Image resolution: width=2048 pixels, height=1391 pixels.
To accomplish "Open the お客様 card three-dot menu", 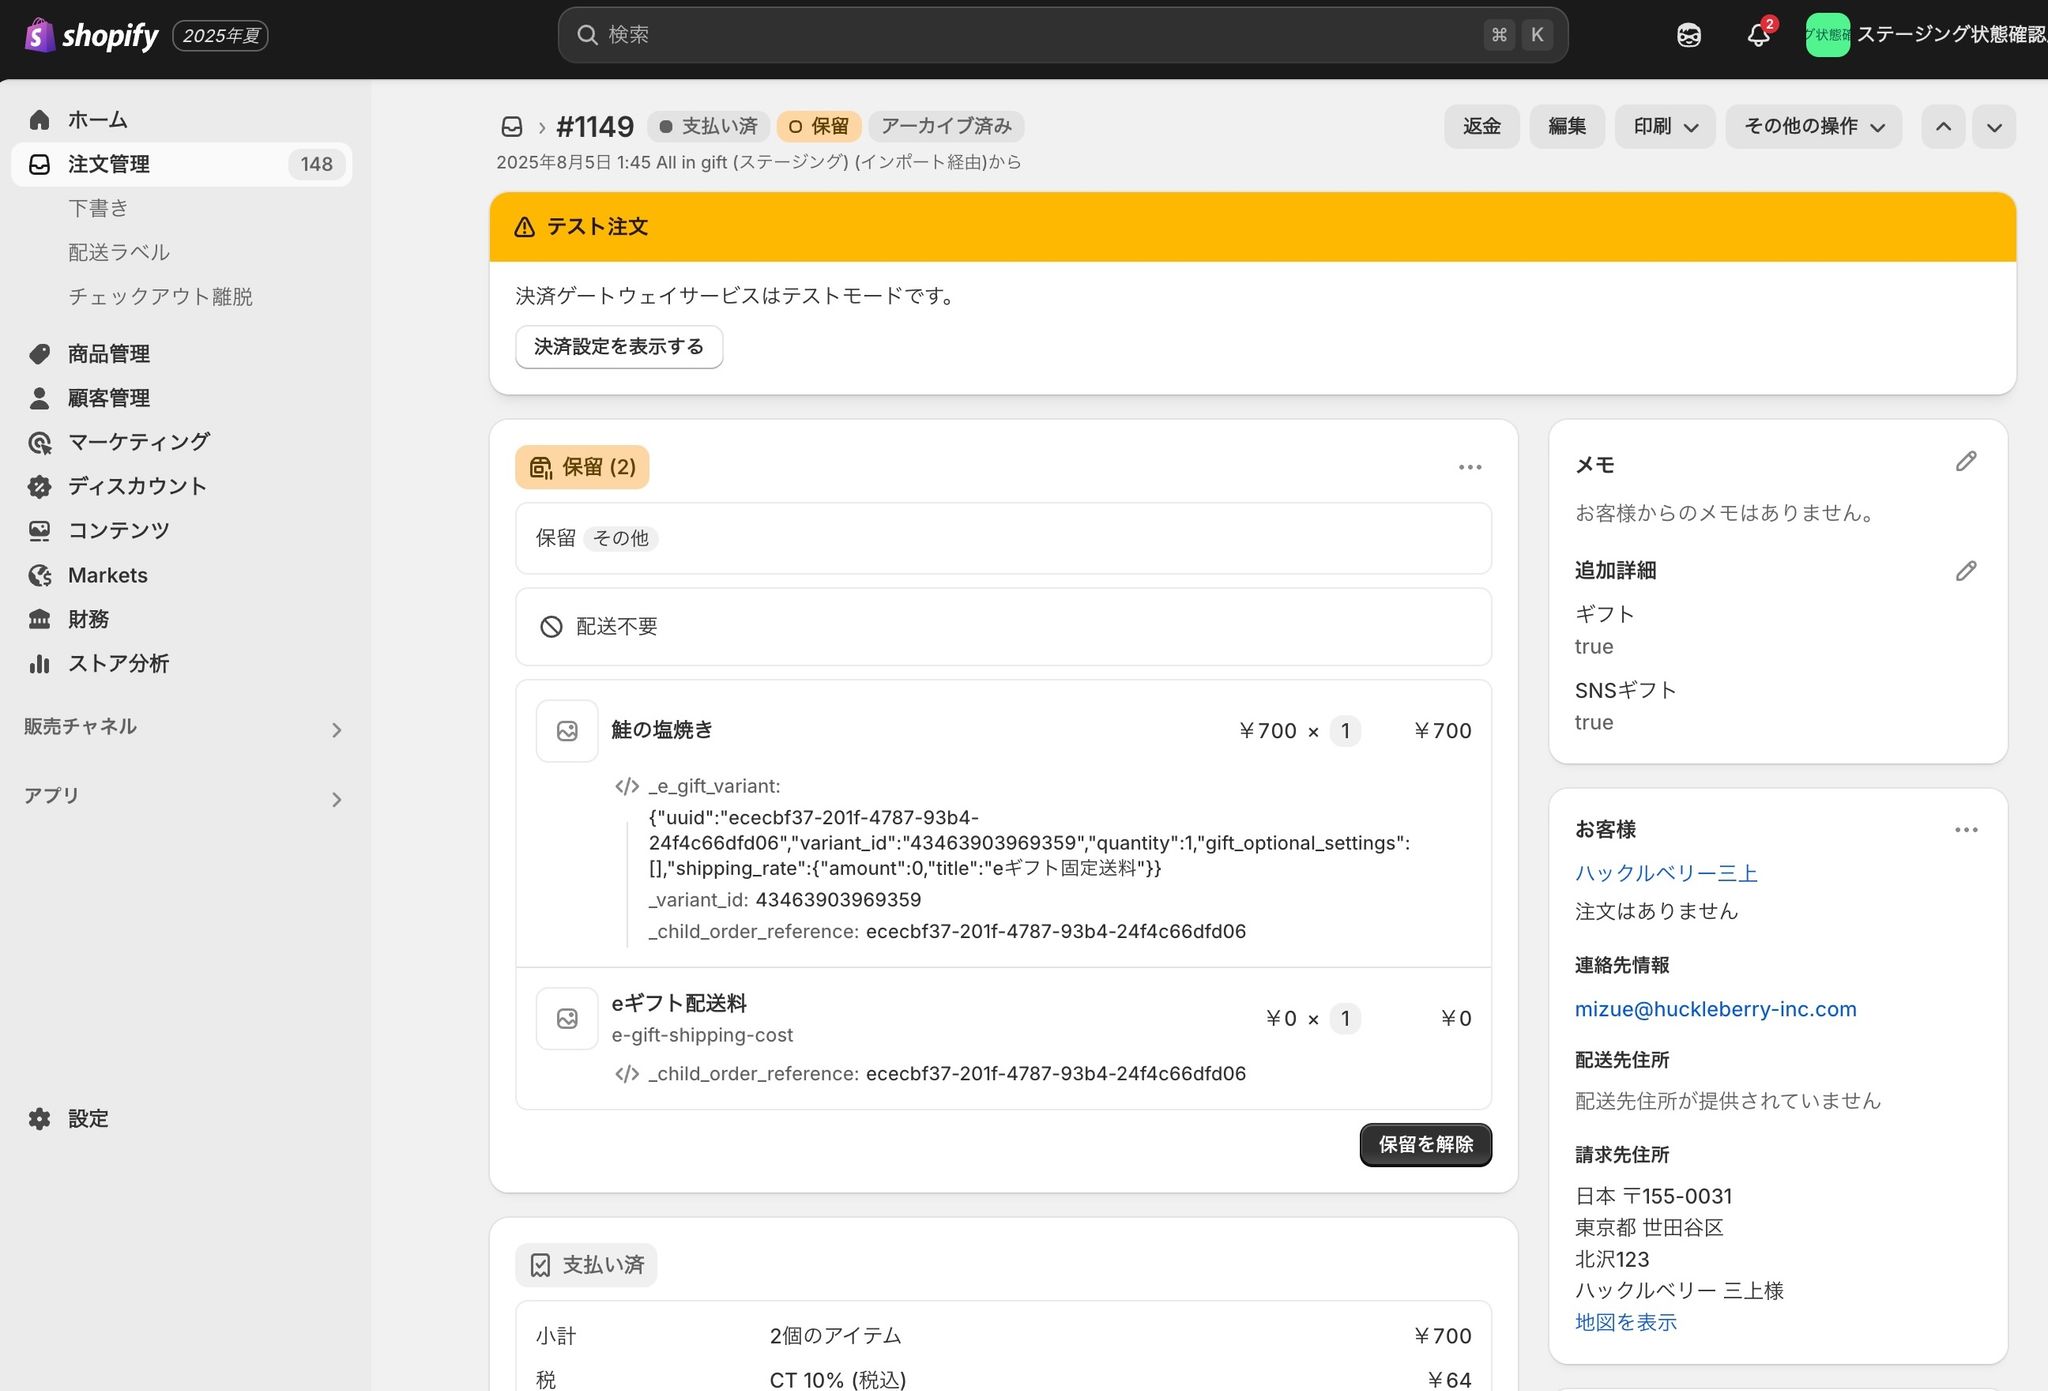I will point(1965,830).
